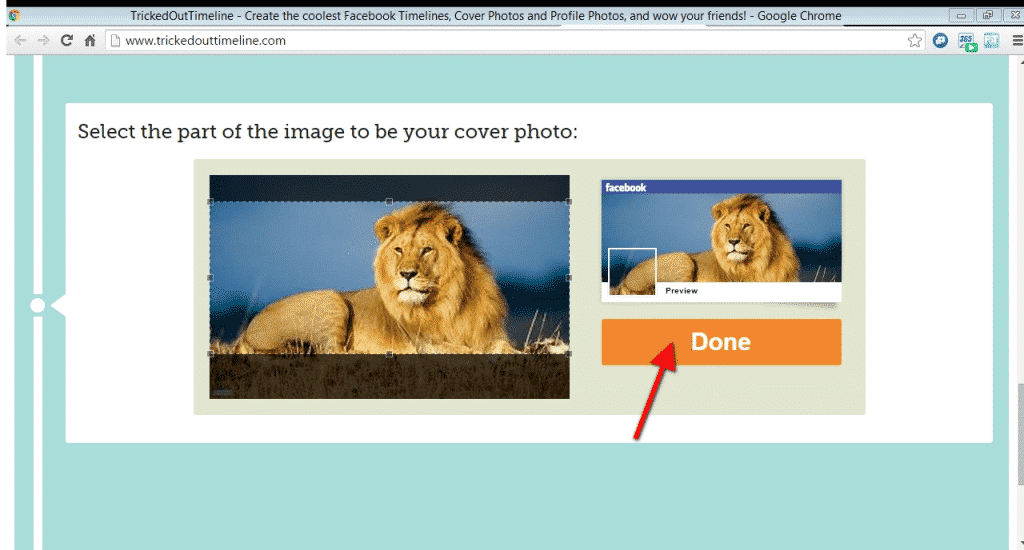Click the top-left crop selection handle

pos(210,202)
